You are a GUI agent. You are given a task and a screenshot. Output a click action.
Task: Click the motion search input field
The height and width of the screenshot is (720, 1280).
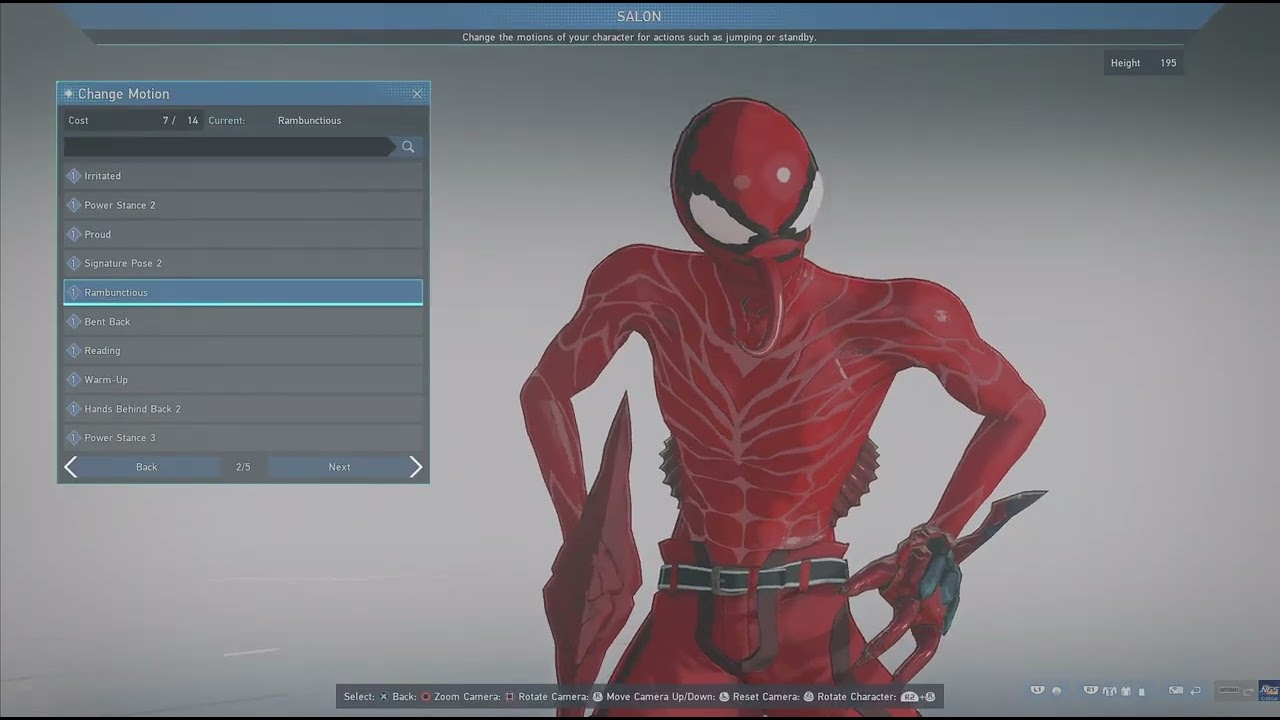point(229,147)
